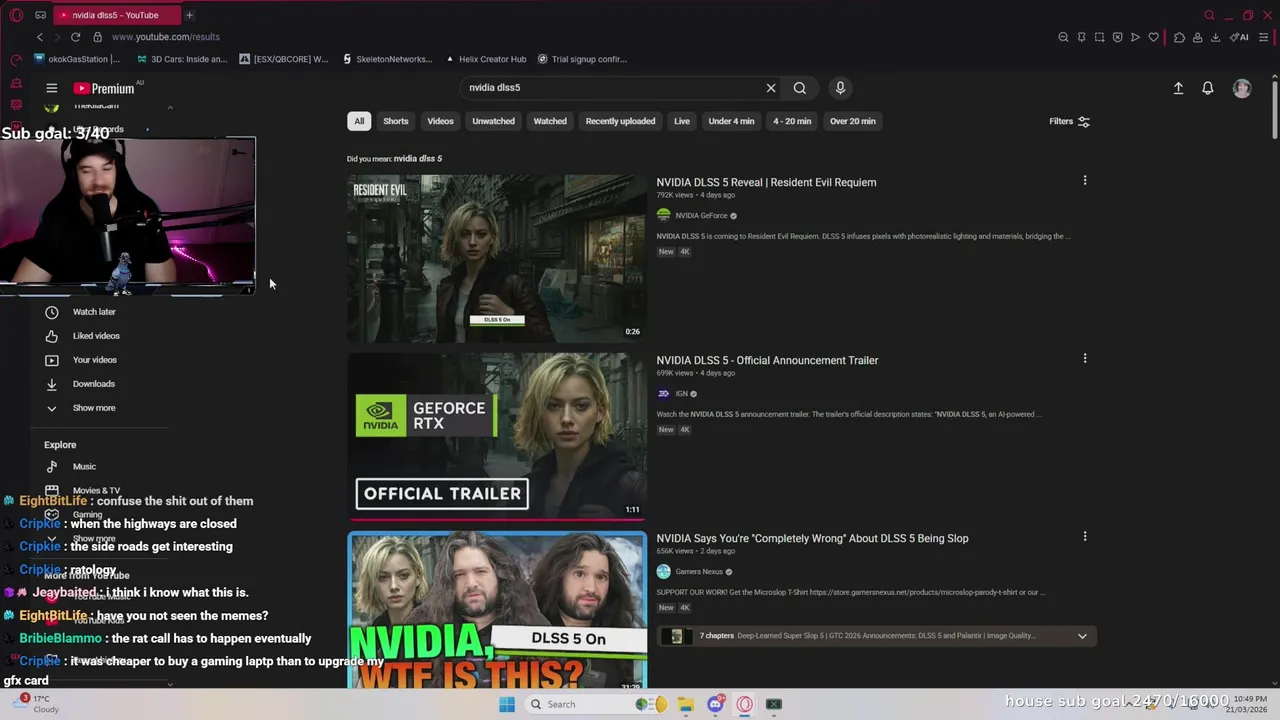Image resolution: width=1280 pixels, height=720 pixels.
Task: Search by voice microphone icon
Action: (x=840, y=88)
